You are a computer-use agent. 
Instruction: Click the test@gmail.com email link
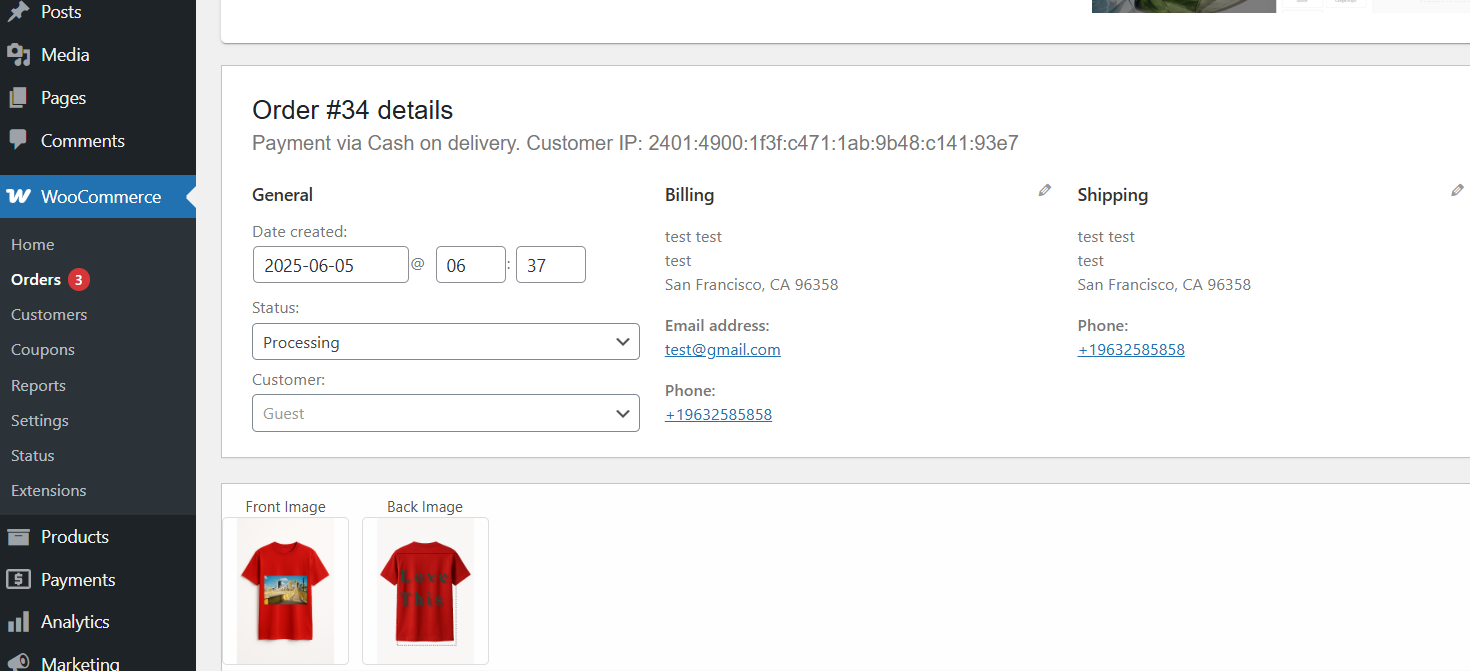(x=722, y=350)
